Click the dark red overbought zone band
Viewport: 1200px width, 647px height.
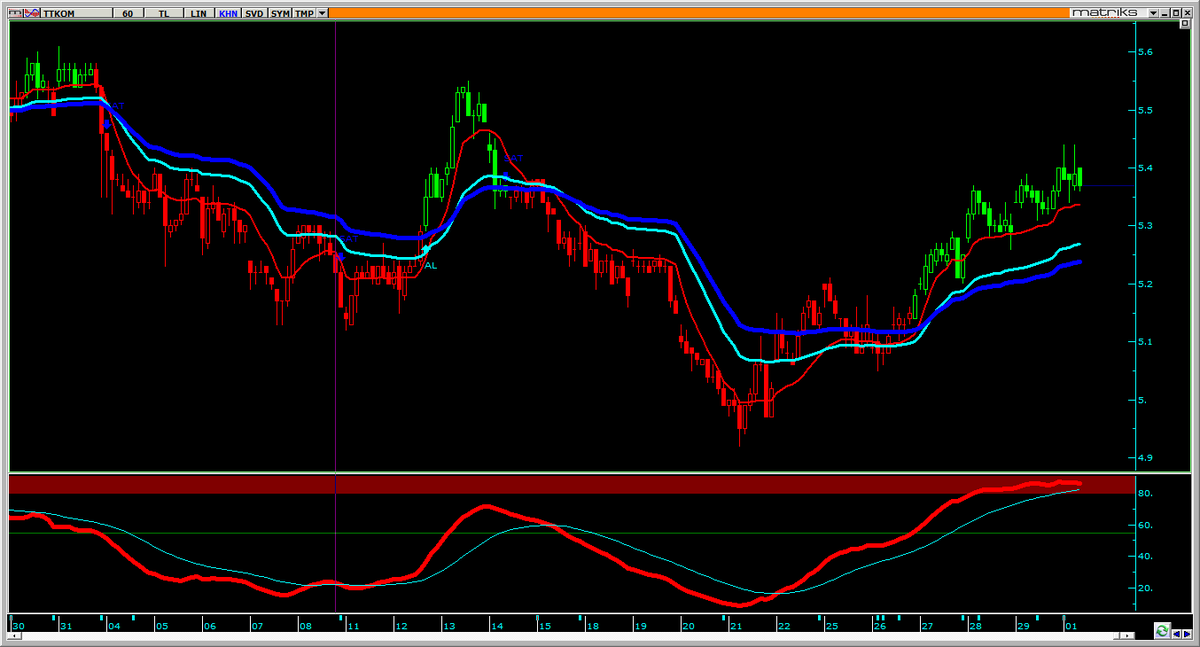572,484
